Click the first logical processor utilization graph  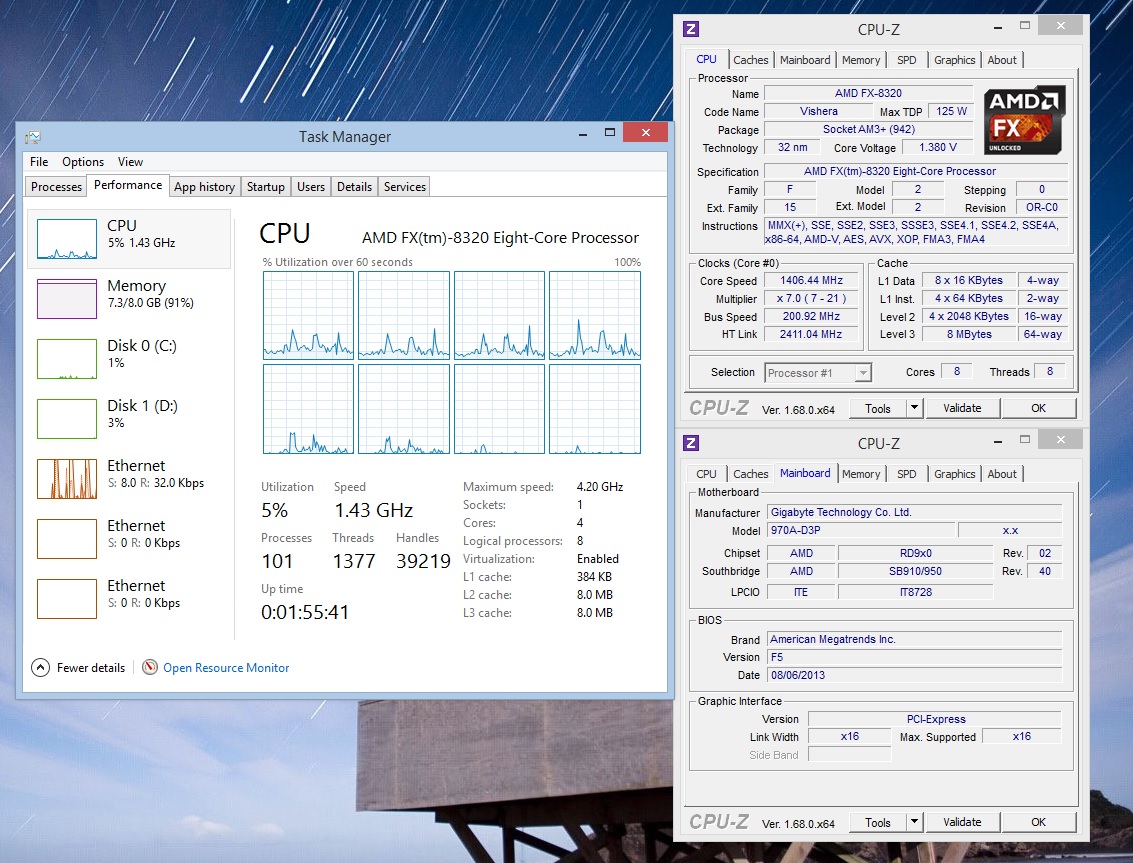click(309, 315)
